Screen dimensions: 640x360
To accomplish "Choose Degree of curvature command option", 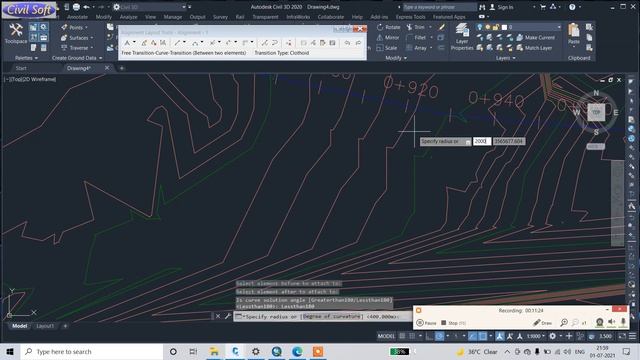I will pos(332,316).
